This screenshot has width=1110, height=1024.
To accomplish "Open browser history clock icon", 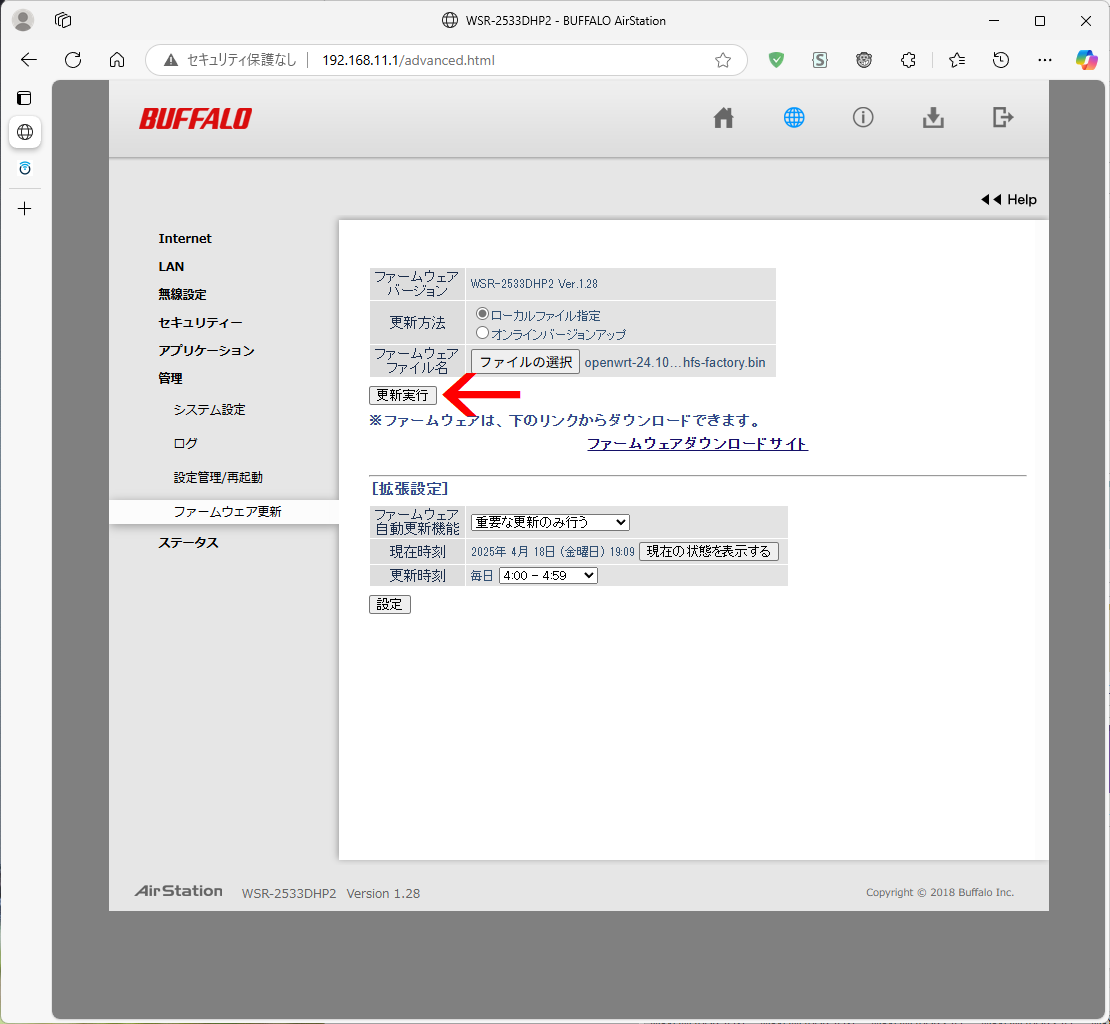I will point(1000,60).
